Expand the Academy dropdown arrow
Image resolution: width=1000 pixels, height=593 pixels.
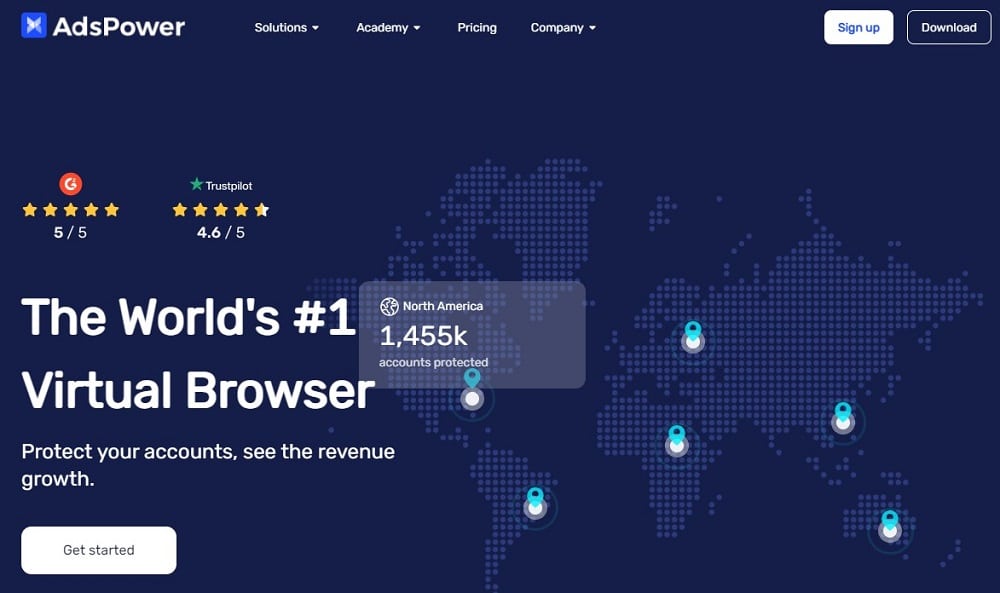click(x=417, y=28)
